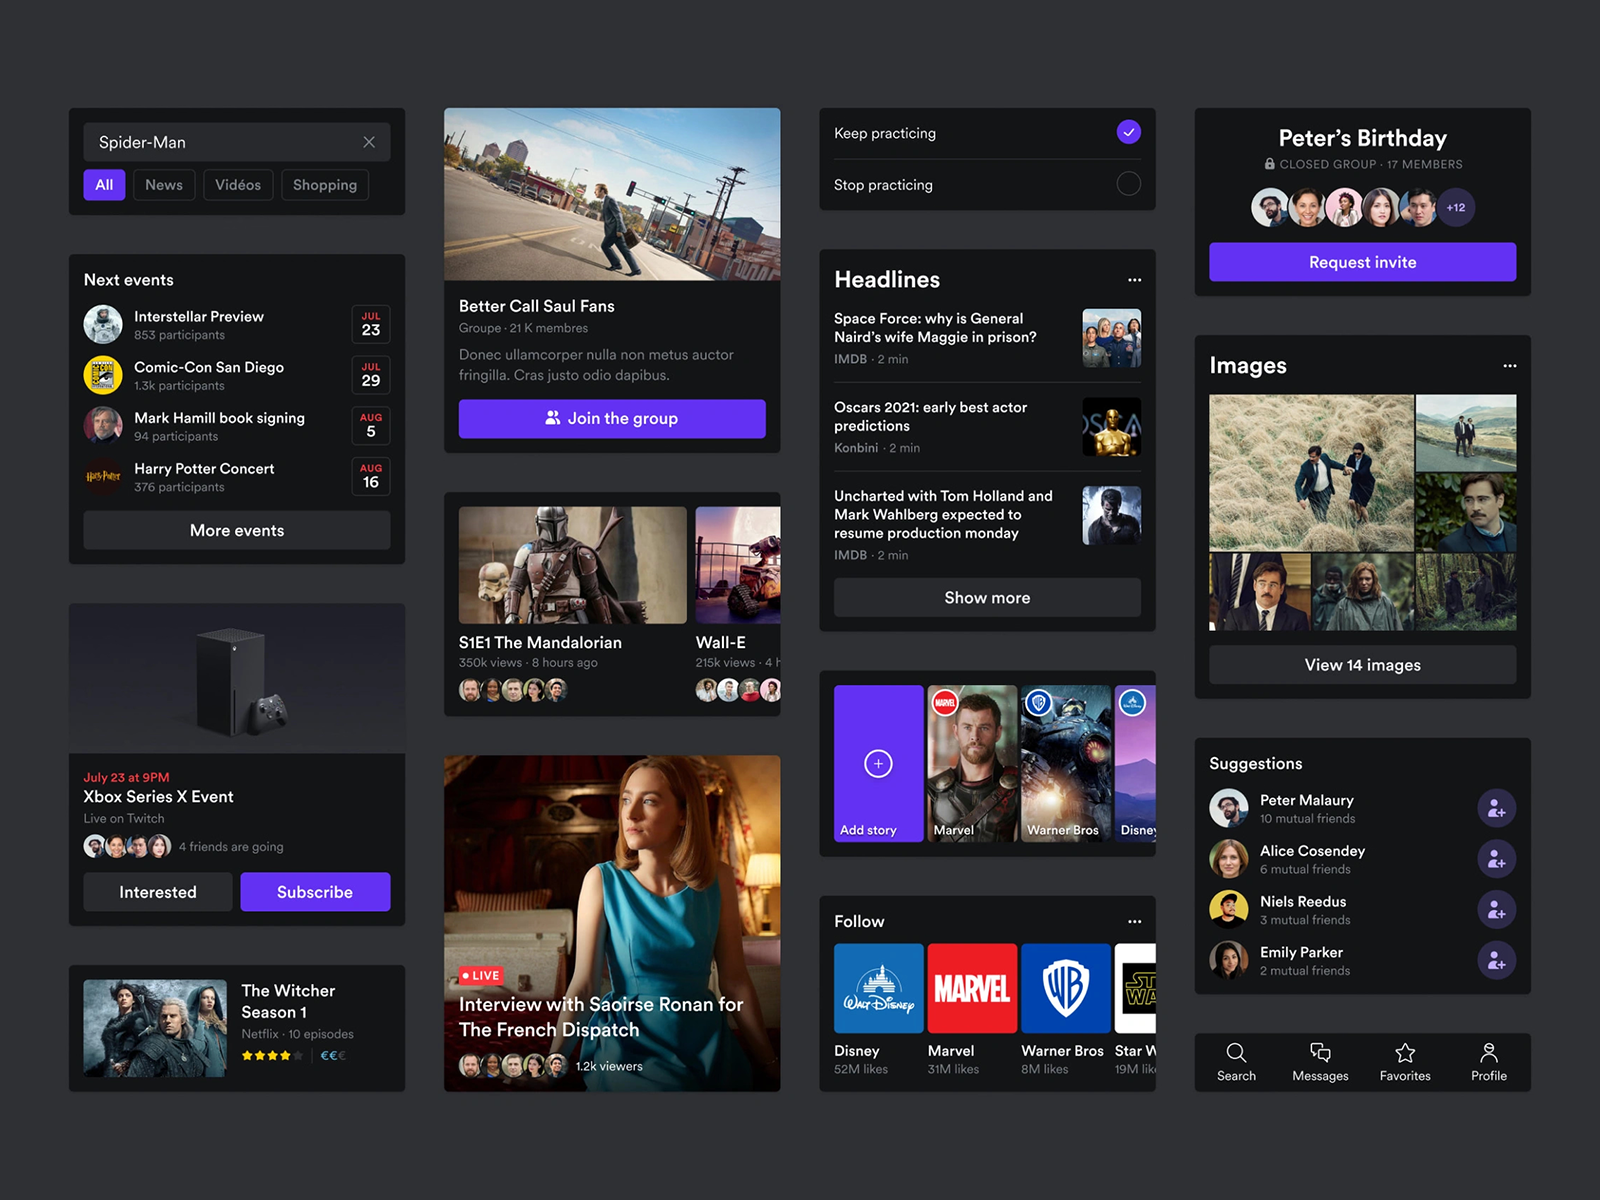Open Peter Malaury's profile avatar
Viewport: 1600px width, 1200px height.
click(x=1229, y=809)
